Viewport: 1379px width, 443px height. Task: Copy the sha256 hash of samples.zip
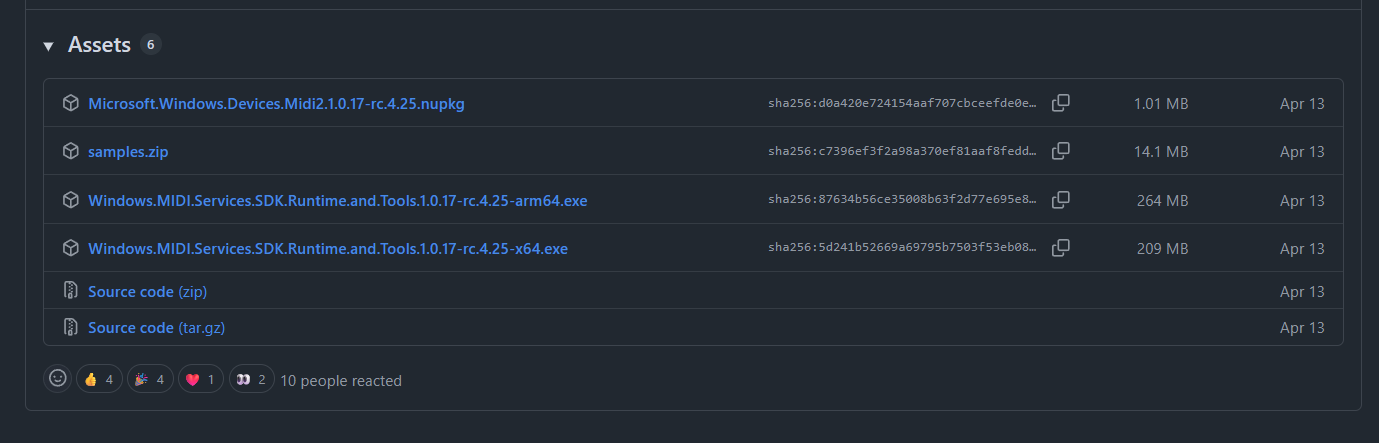(x=1061, y=151)
